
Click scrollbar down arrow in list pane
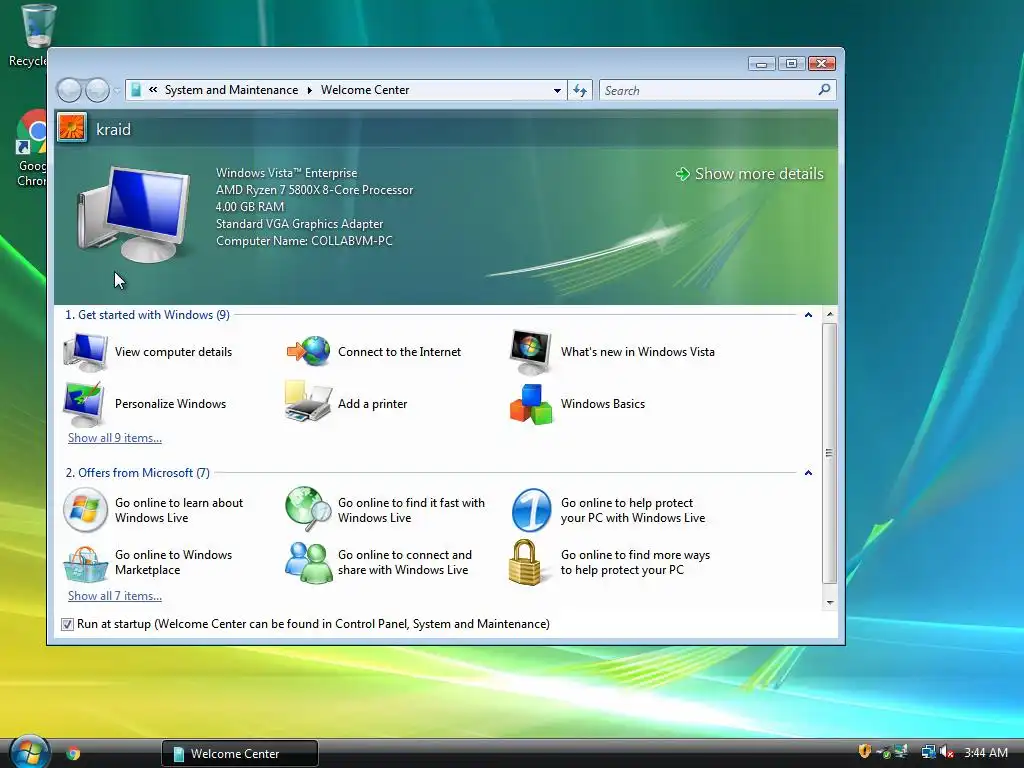tap(830, 602)
